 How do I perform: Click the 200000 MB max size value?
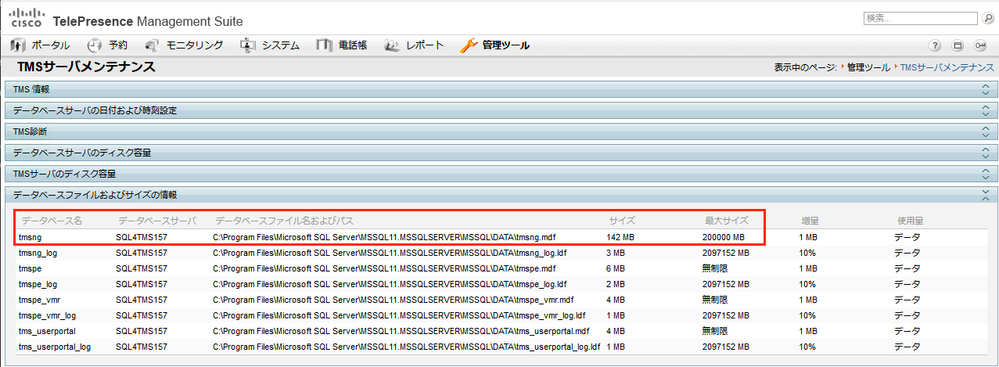click(724, 238)
